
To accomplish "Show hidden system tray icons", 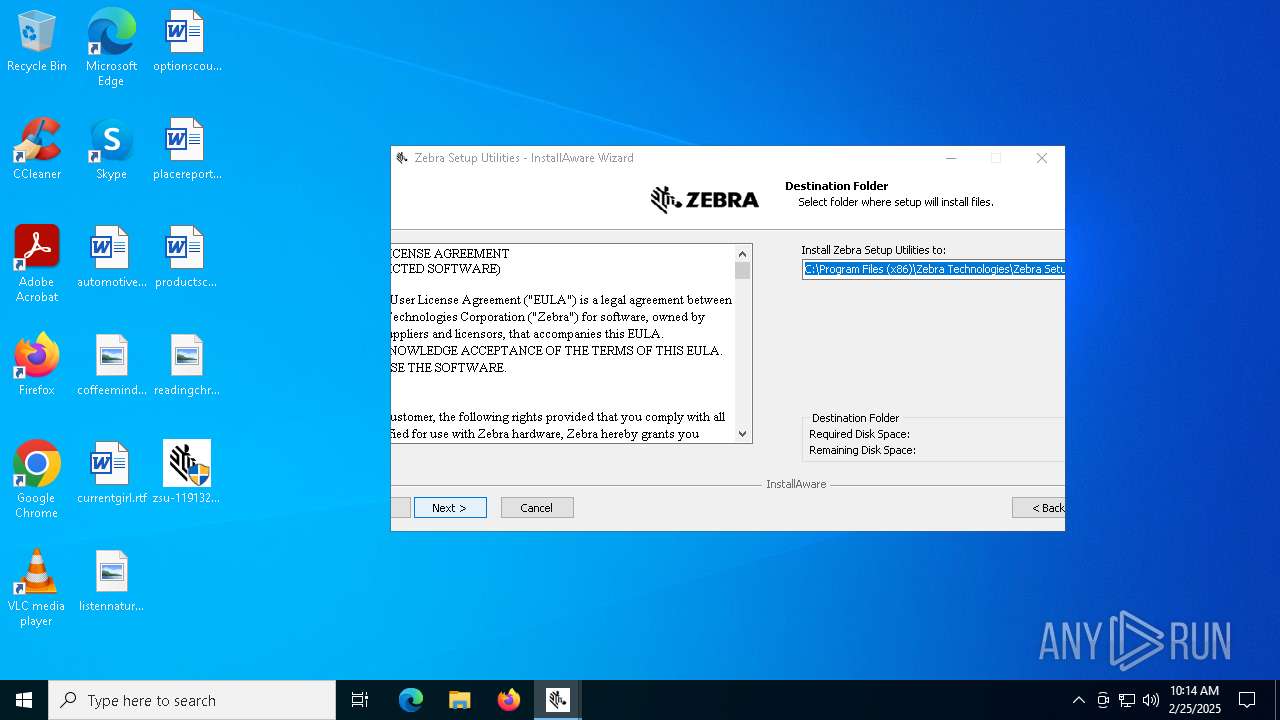I will coord(1078,700).
